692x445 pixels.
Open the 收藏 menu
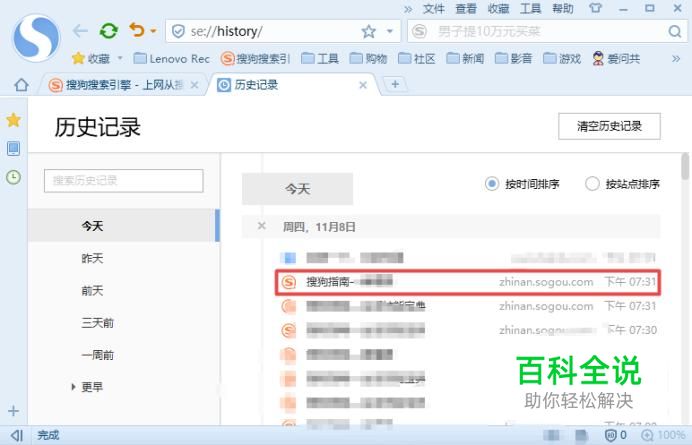(498, 9)
